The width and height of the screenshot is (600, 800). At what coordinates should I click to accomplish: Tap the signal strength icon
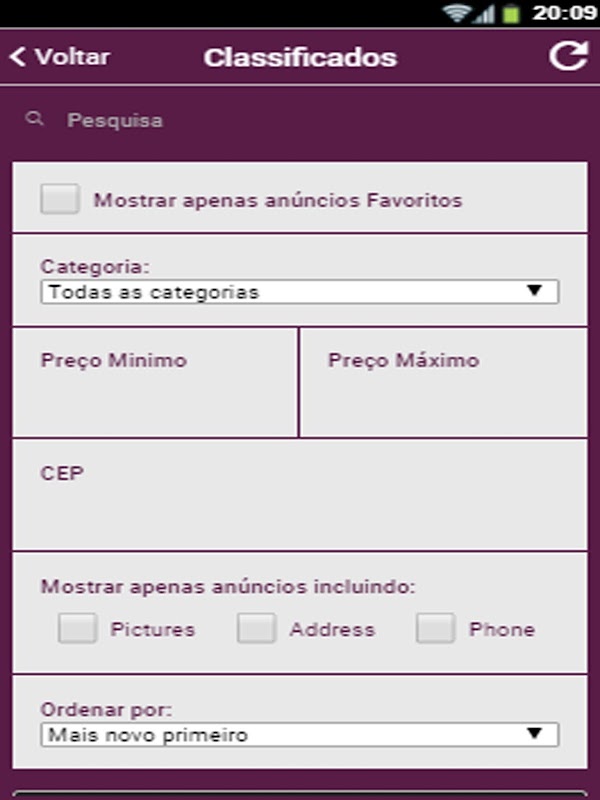485,13
